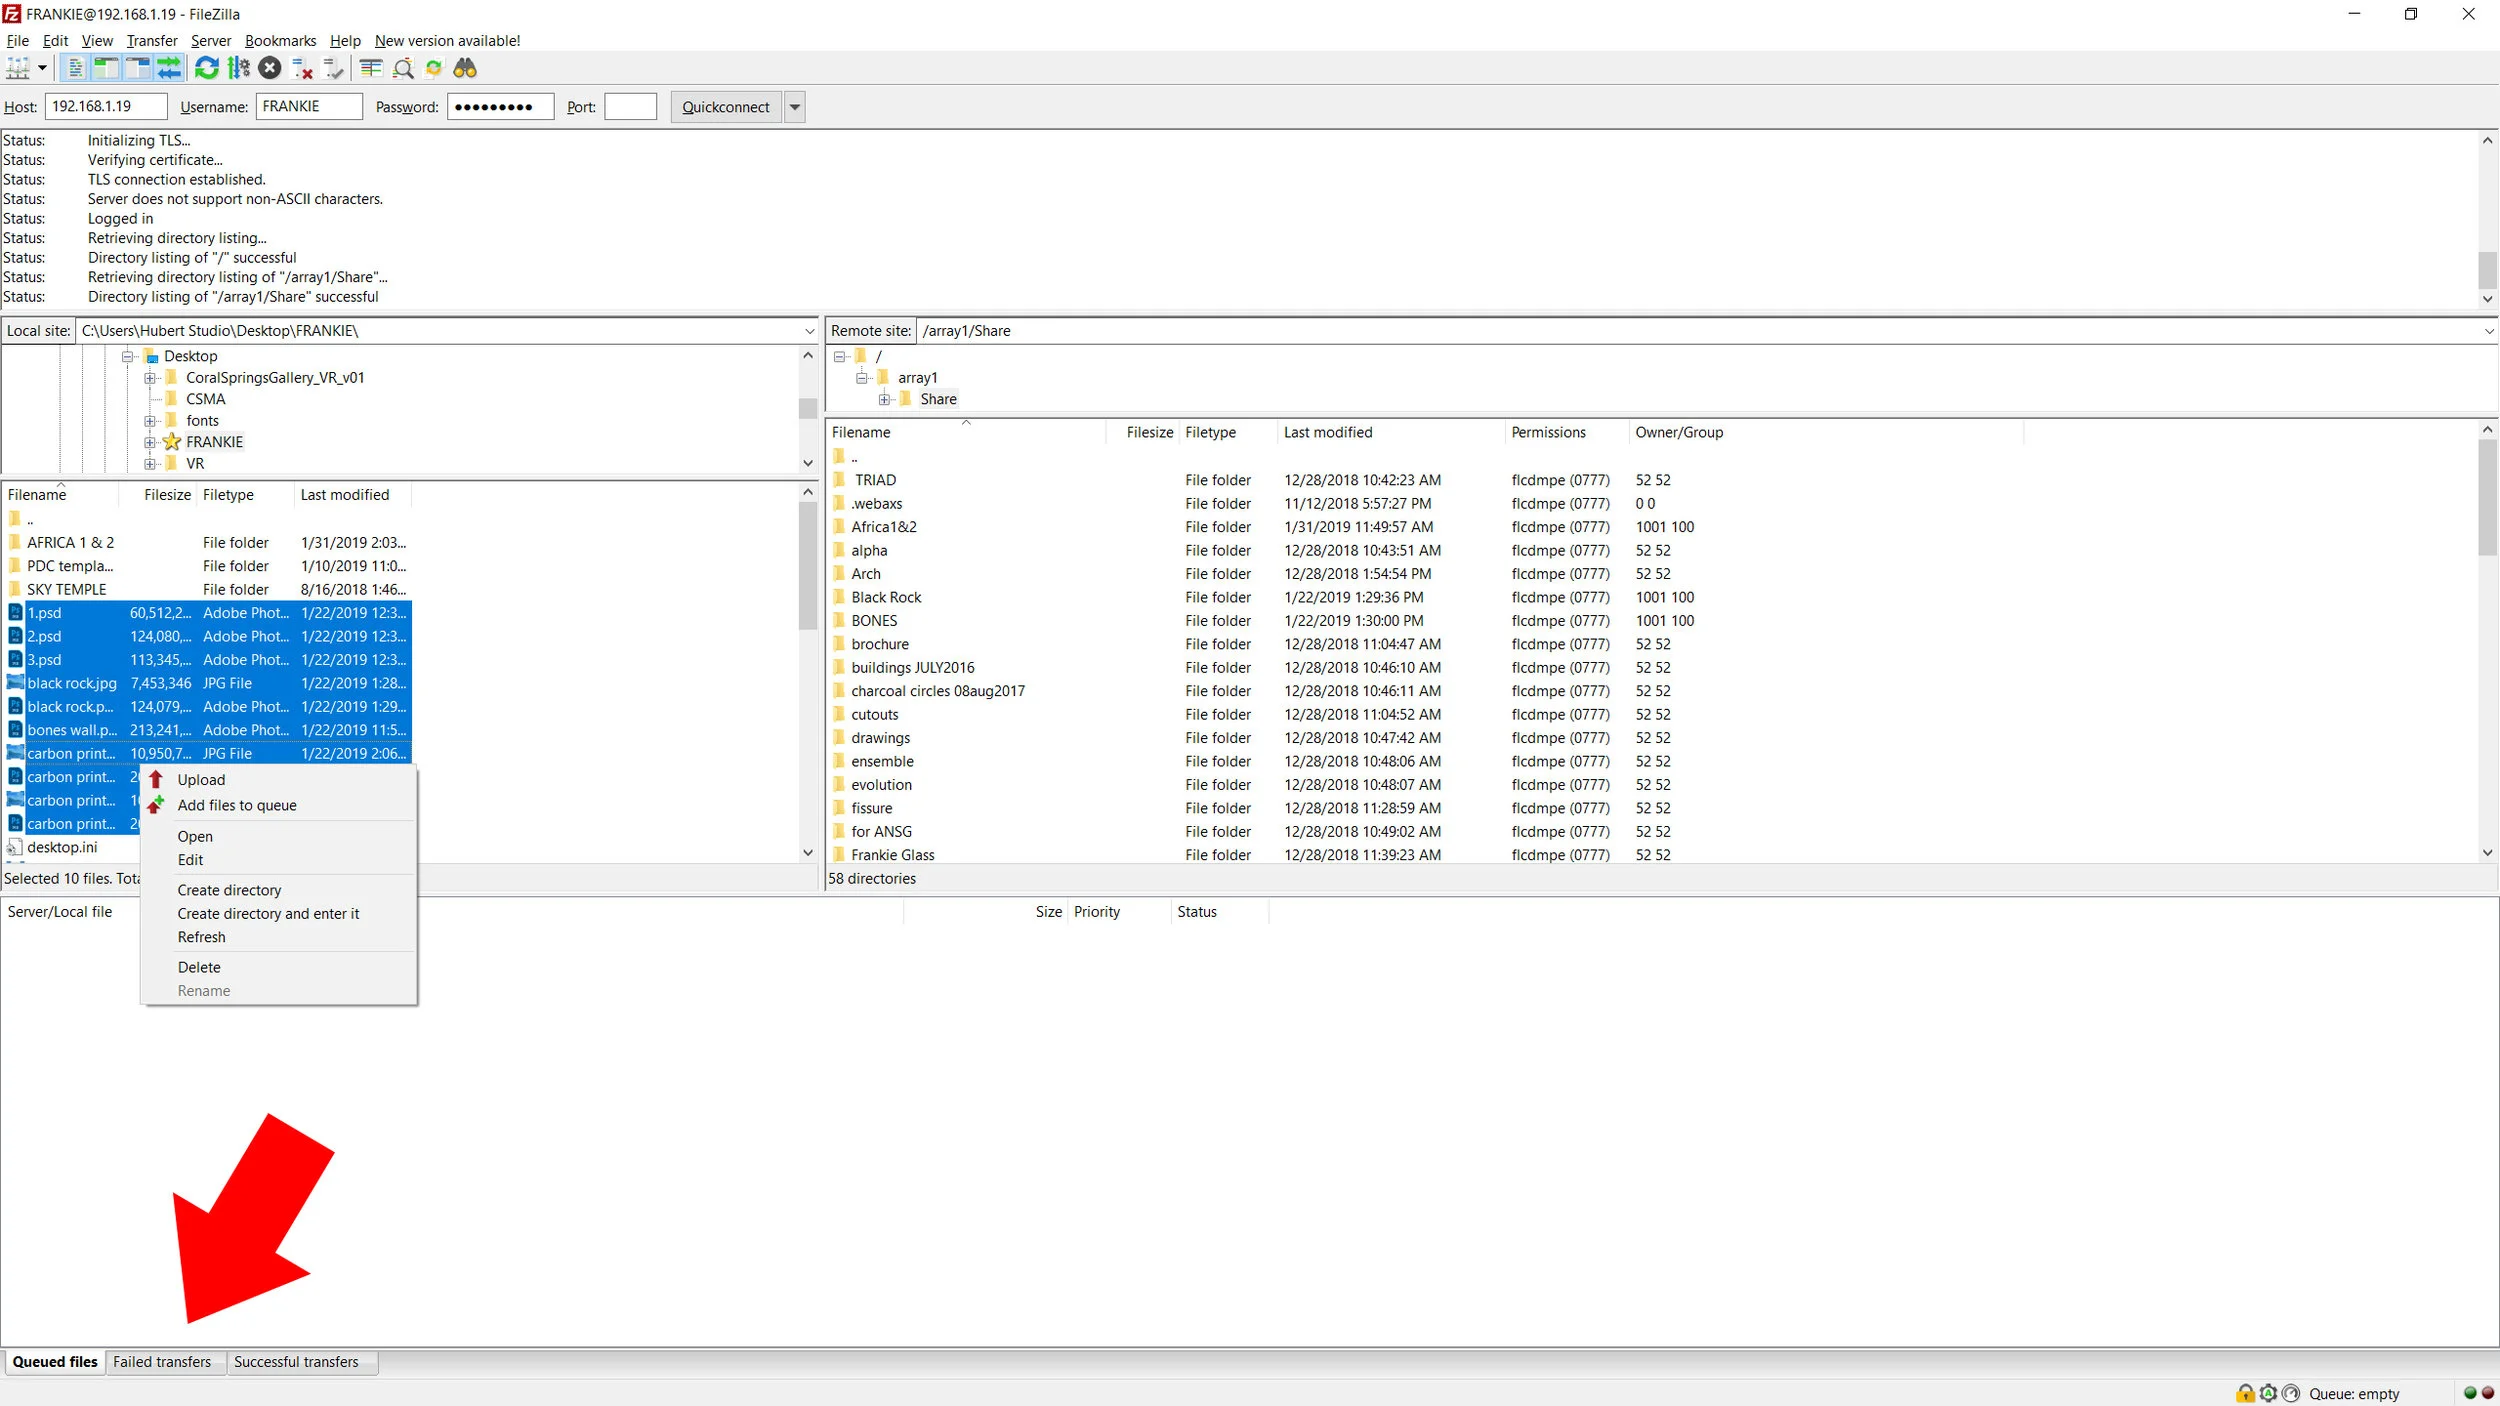Viewport: 2500px width, 1406px height.
Task: Expand the CoralSpringsGallery_VR_v01 tree node
Action: pos(150,378)
